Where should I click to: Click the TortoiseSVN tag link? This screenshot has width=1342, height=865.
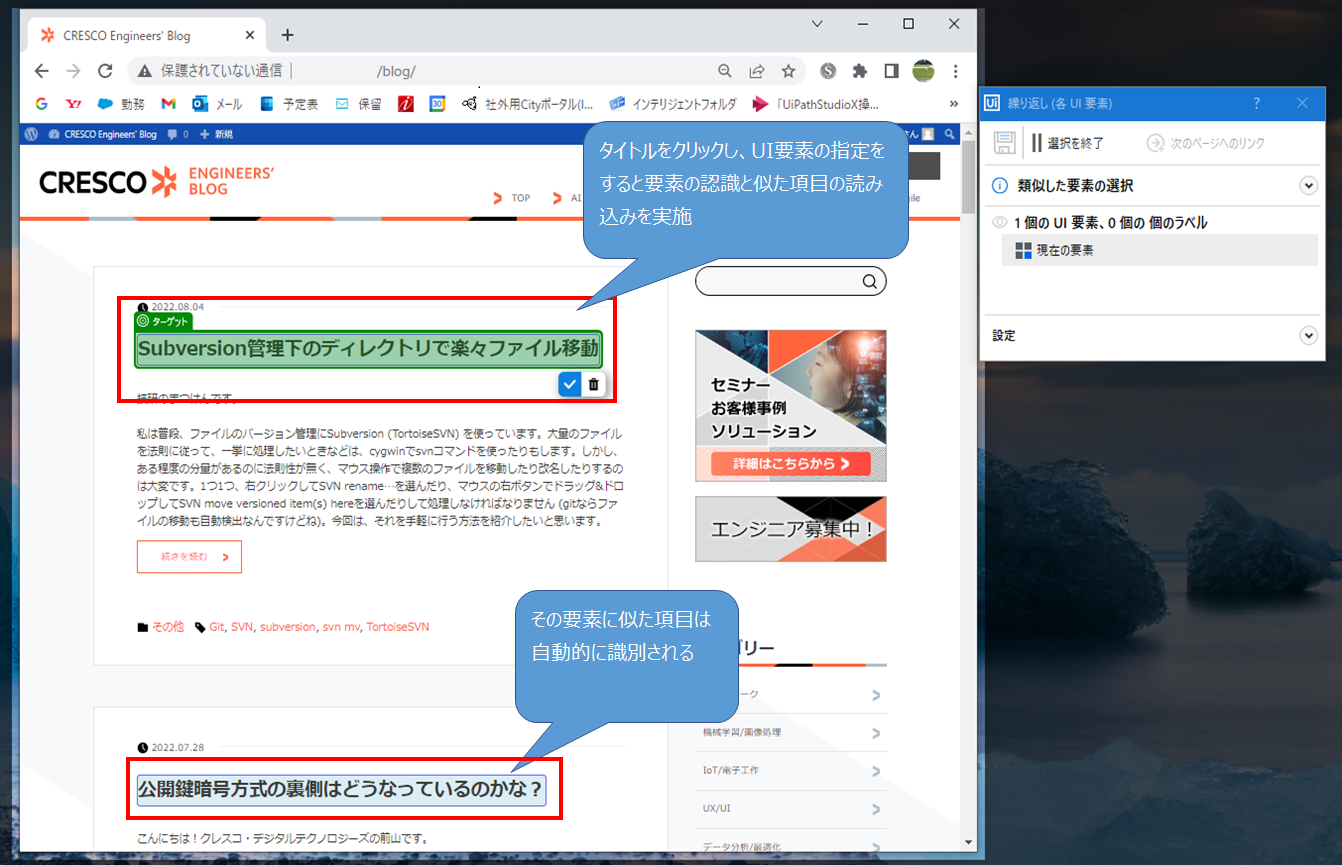coord(398,627)
